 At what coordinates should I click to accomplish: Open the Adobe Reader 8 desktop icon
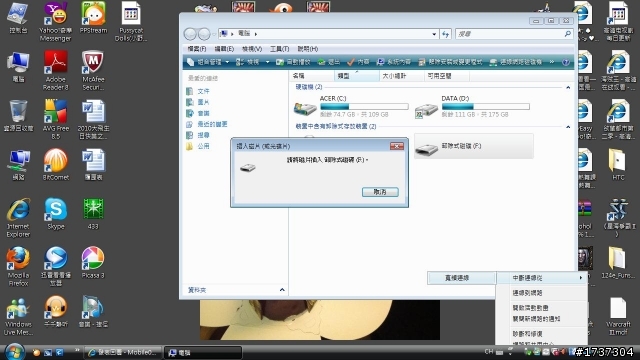56,71
